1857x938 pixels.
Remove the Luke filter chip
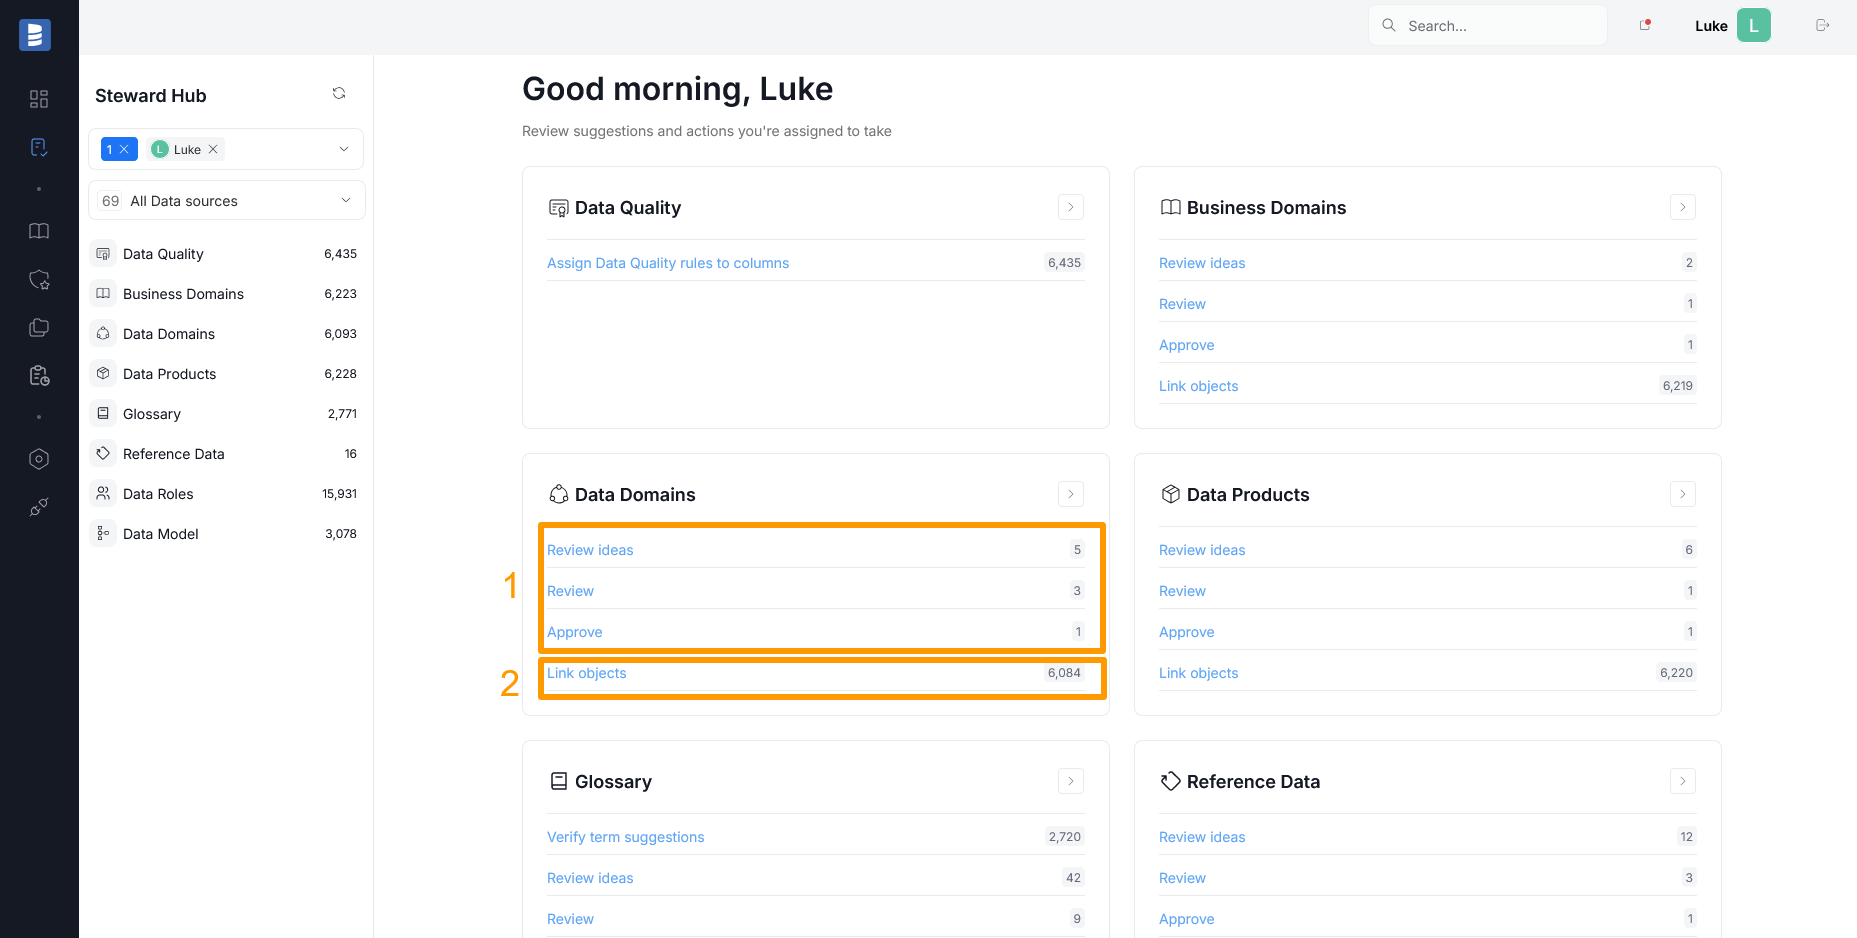(x=213, y=149)
